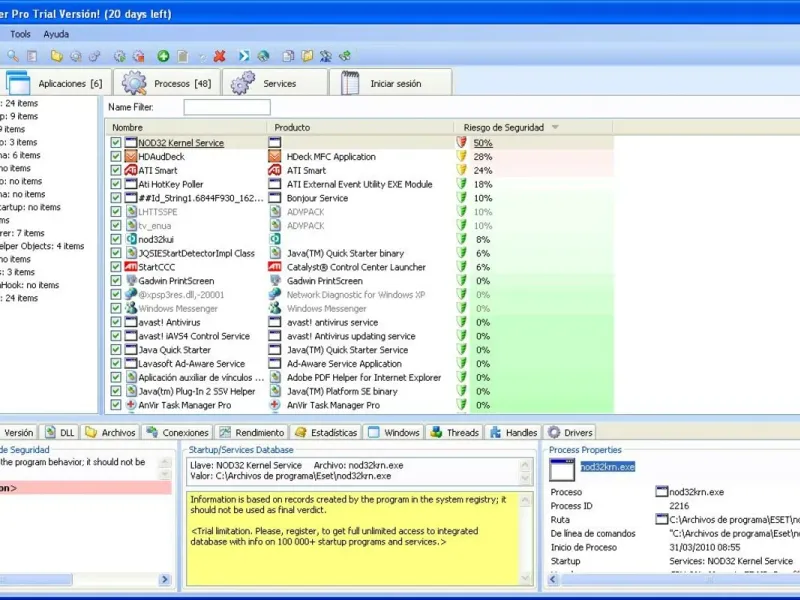Screen dimensions: 800x600
Task: Uncheck the StartCCC checkbox
Action: 116,266
